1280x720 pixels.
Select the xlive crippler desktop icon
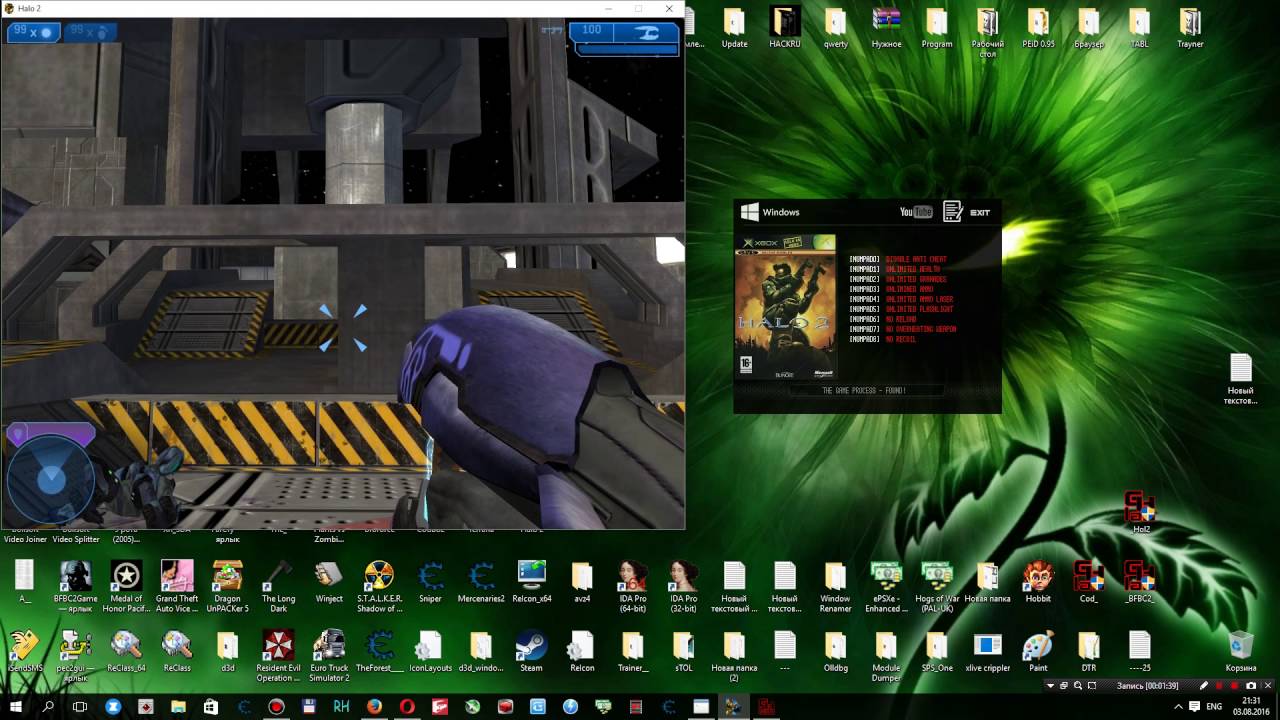tap(987, 652)
